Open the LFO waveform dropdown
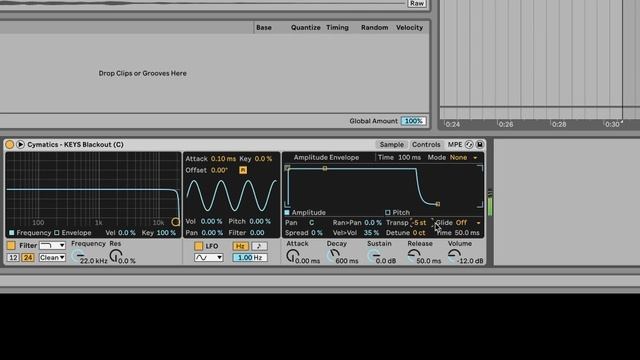This screenshot has width=640, height=360. (209, 258)
